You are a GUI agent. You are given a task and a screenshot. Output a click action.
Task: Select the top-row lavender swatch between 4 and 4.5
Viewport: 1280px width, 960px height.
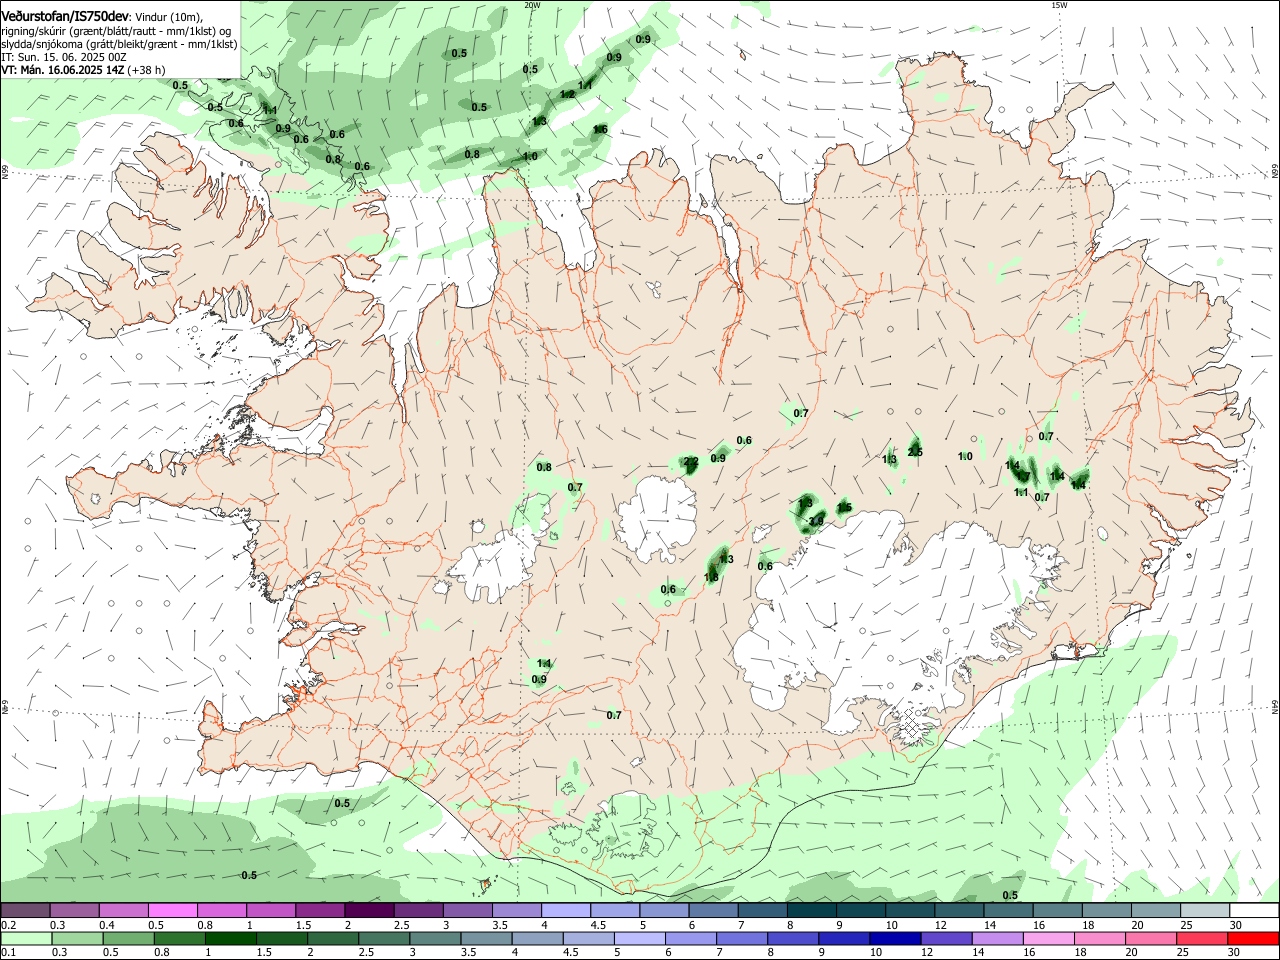(x=565, y=910)
